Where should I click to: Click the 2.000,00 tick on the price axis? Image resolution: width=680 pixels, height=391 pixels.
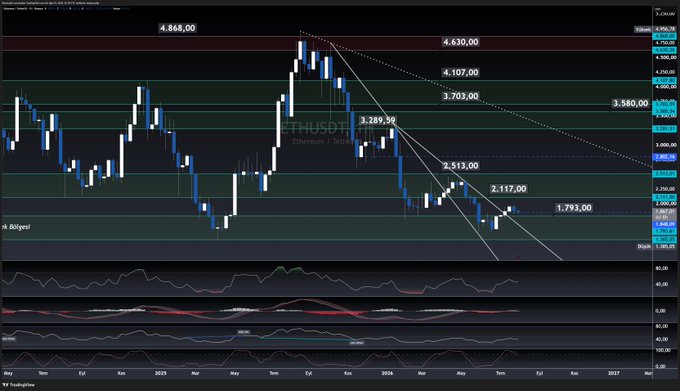pyautogui.click(x=665, y=203)
